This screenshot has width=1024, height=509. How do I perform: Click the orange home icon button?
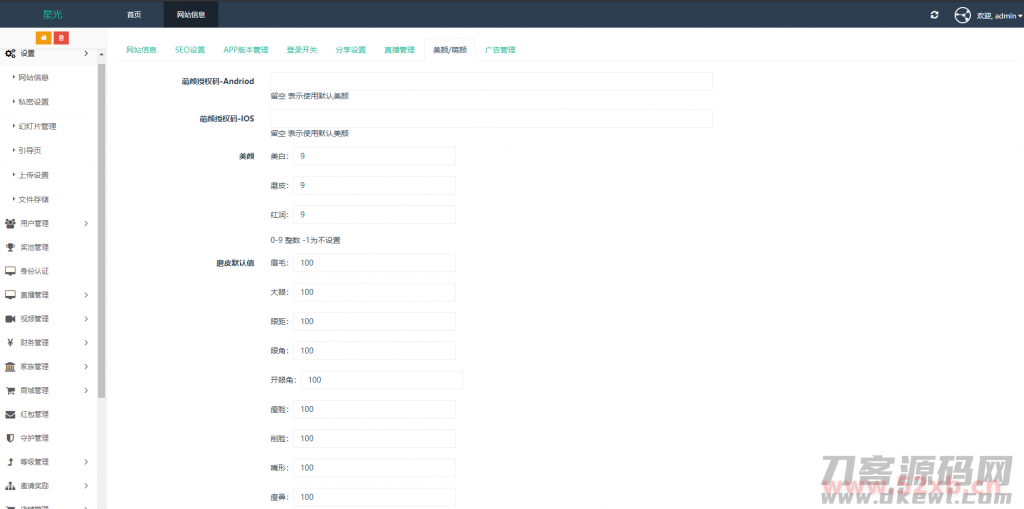[44, 38]
